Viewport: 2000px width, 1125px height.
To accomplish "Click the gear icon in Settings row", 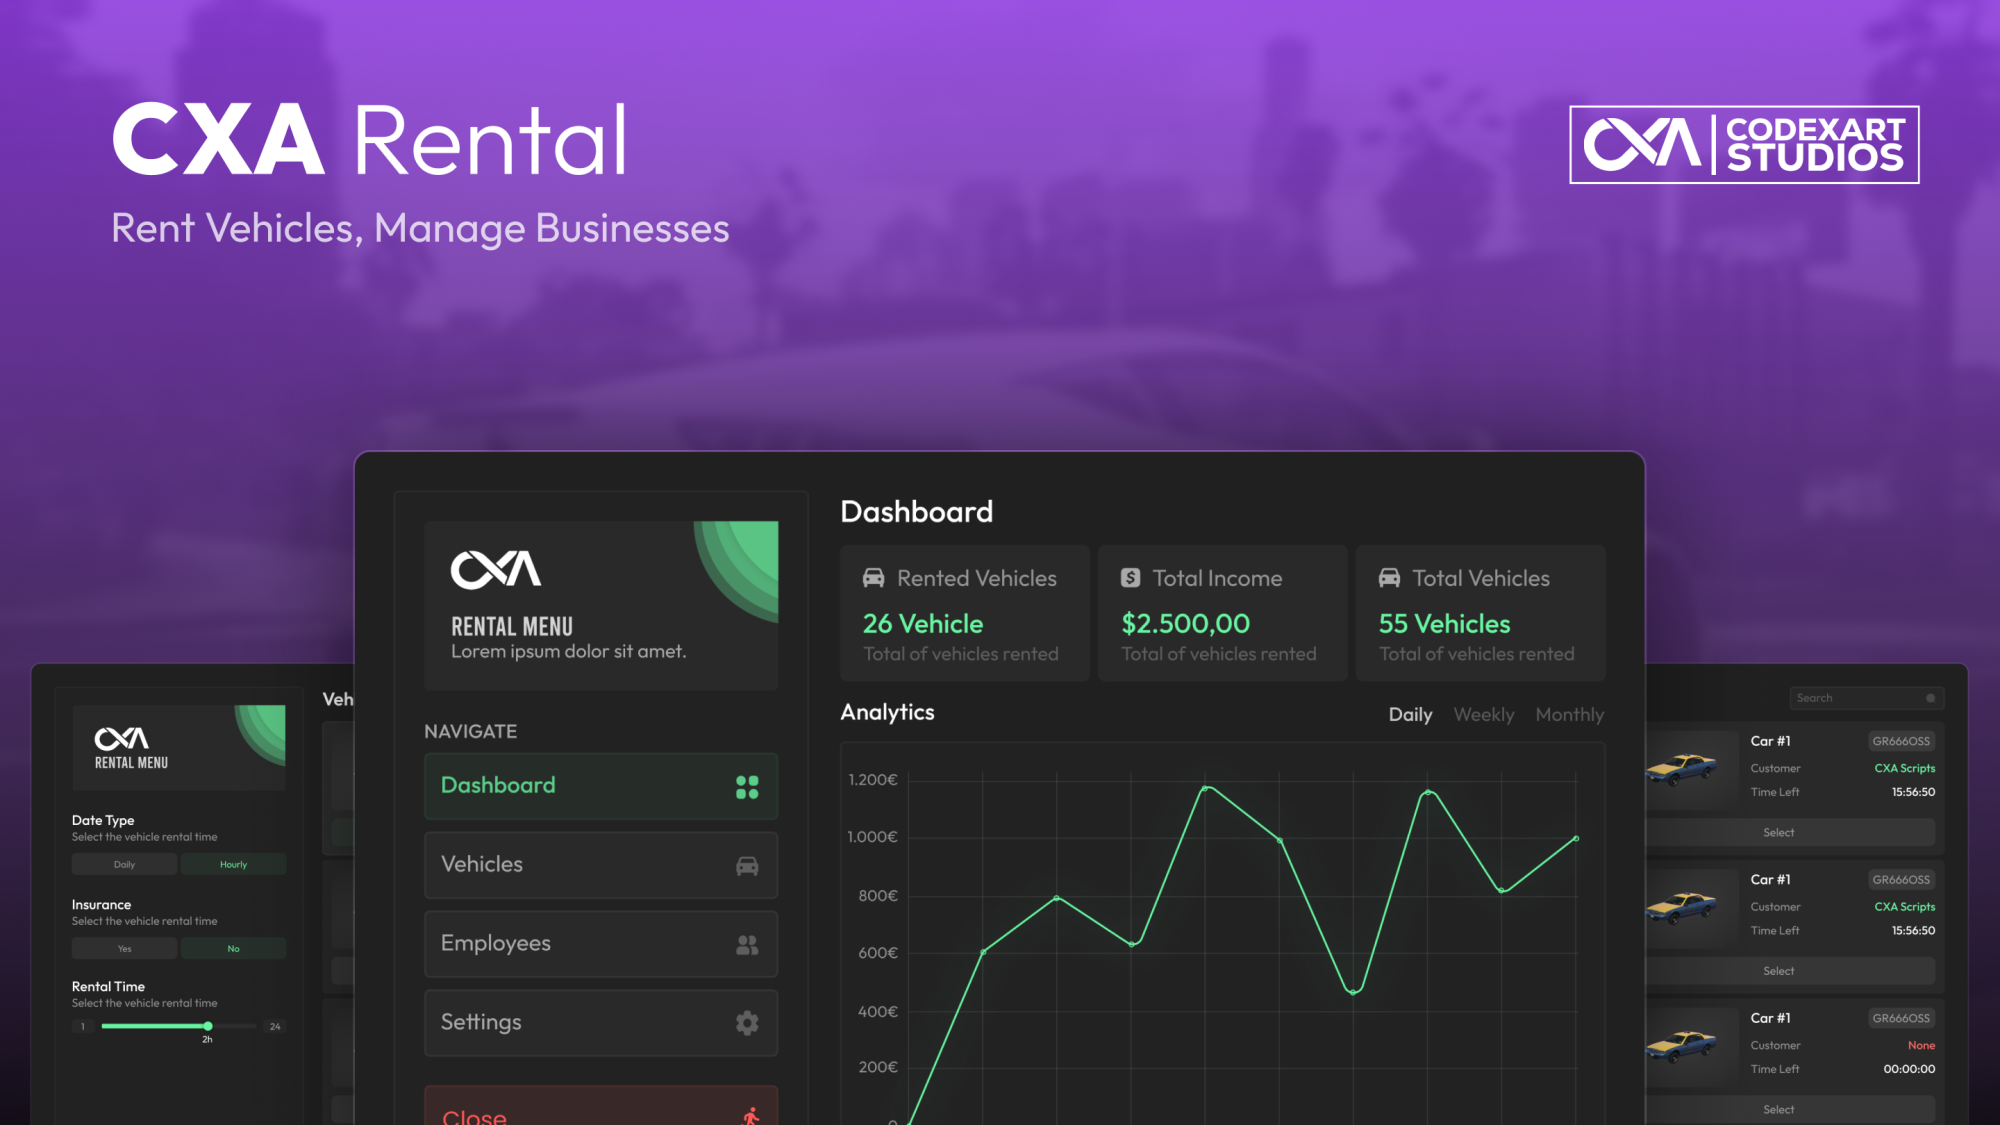I will tap(747, 1023).
